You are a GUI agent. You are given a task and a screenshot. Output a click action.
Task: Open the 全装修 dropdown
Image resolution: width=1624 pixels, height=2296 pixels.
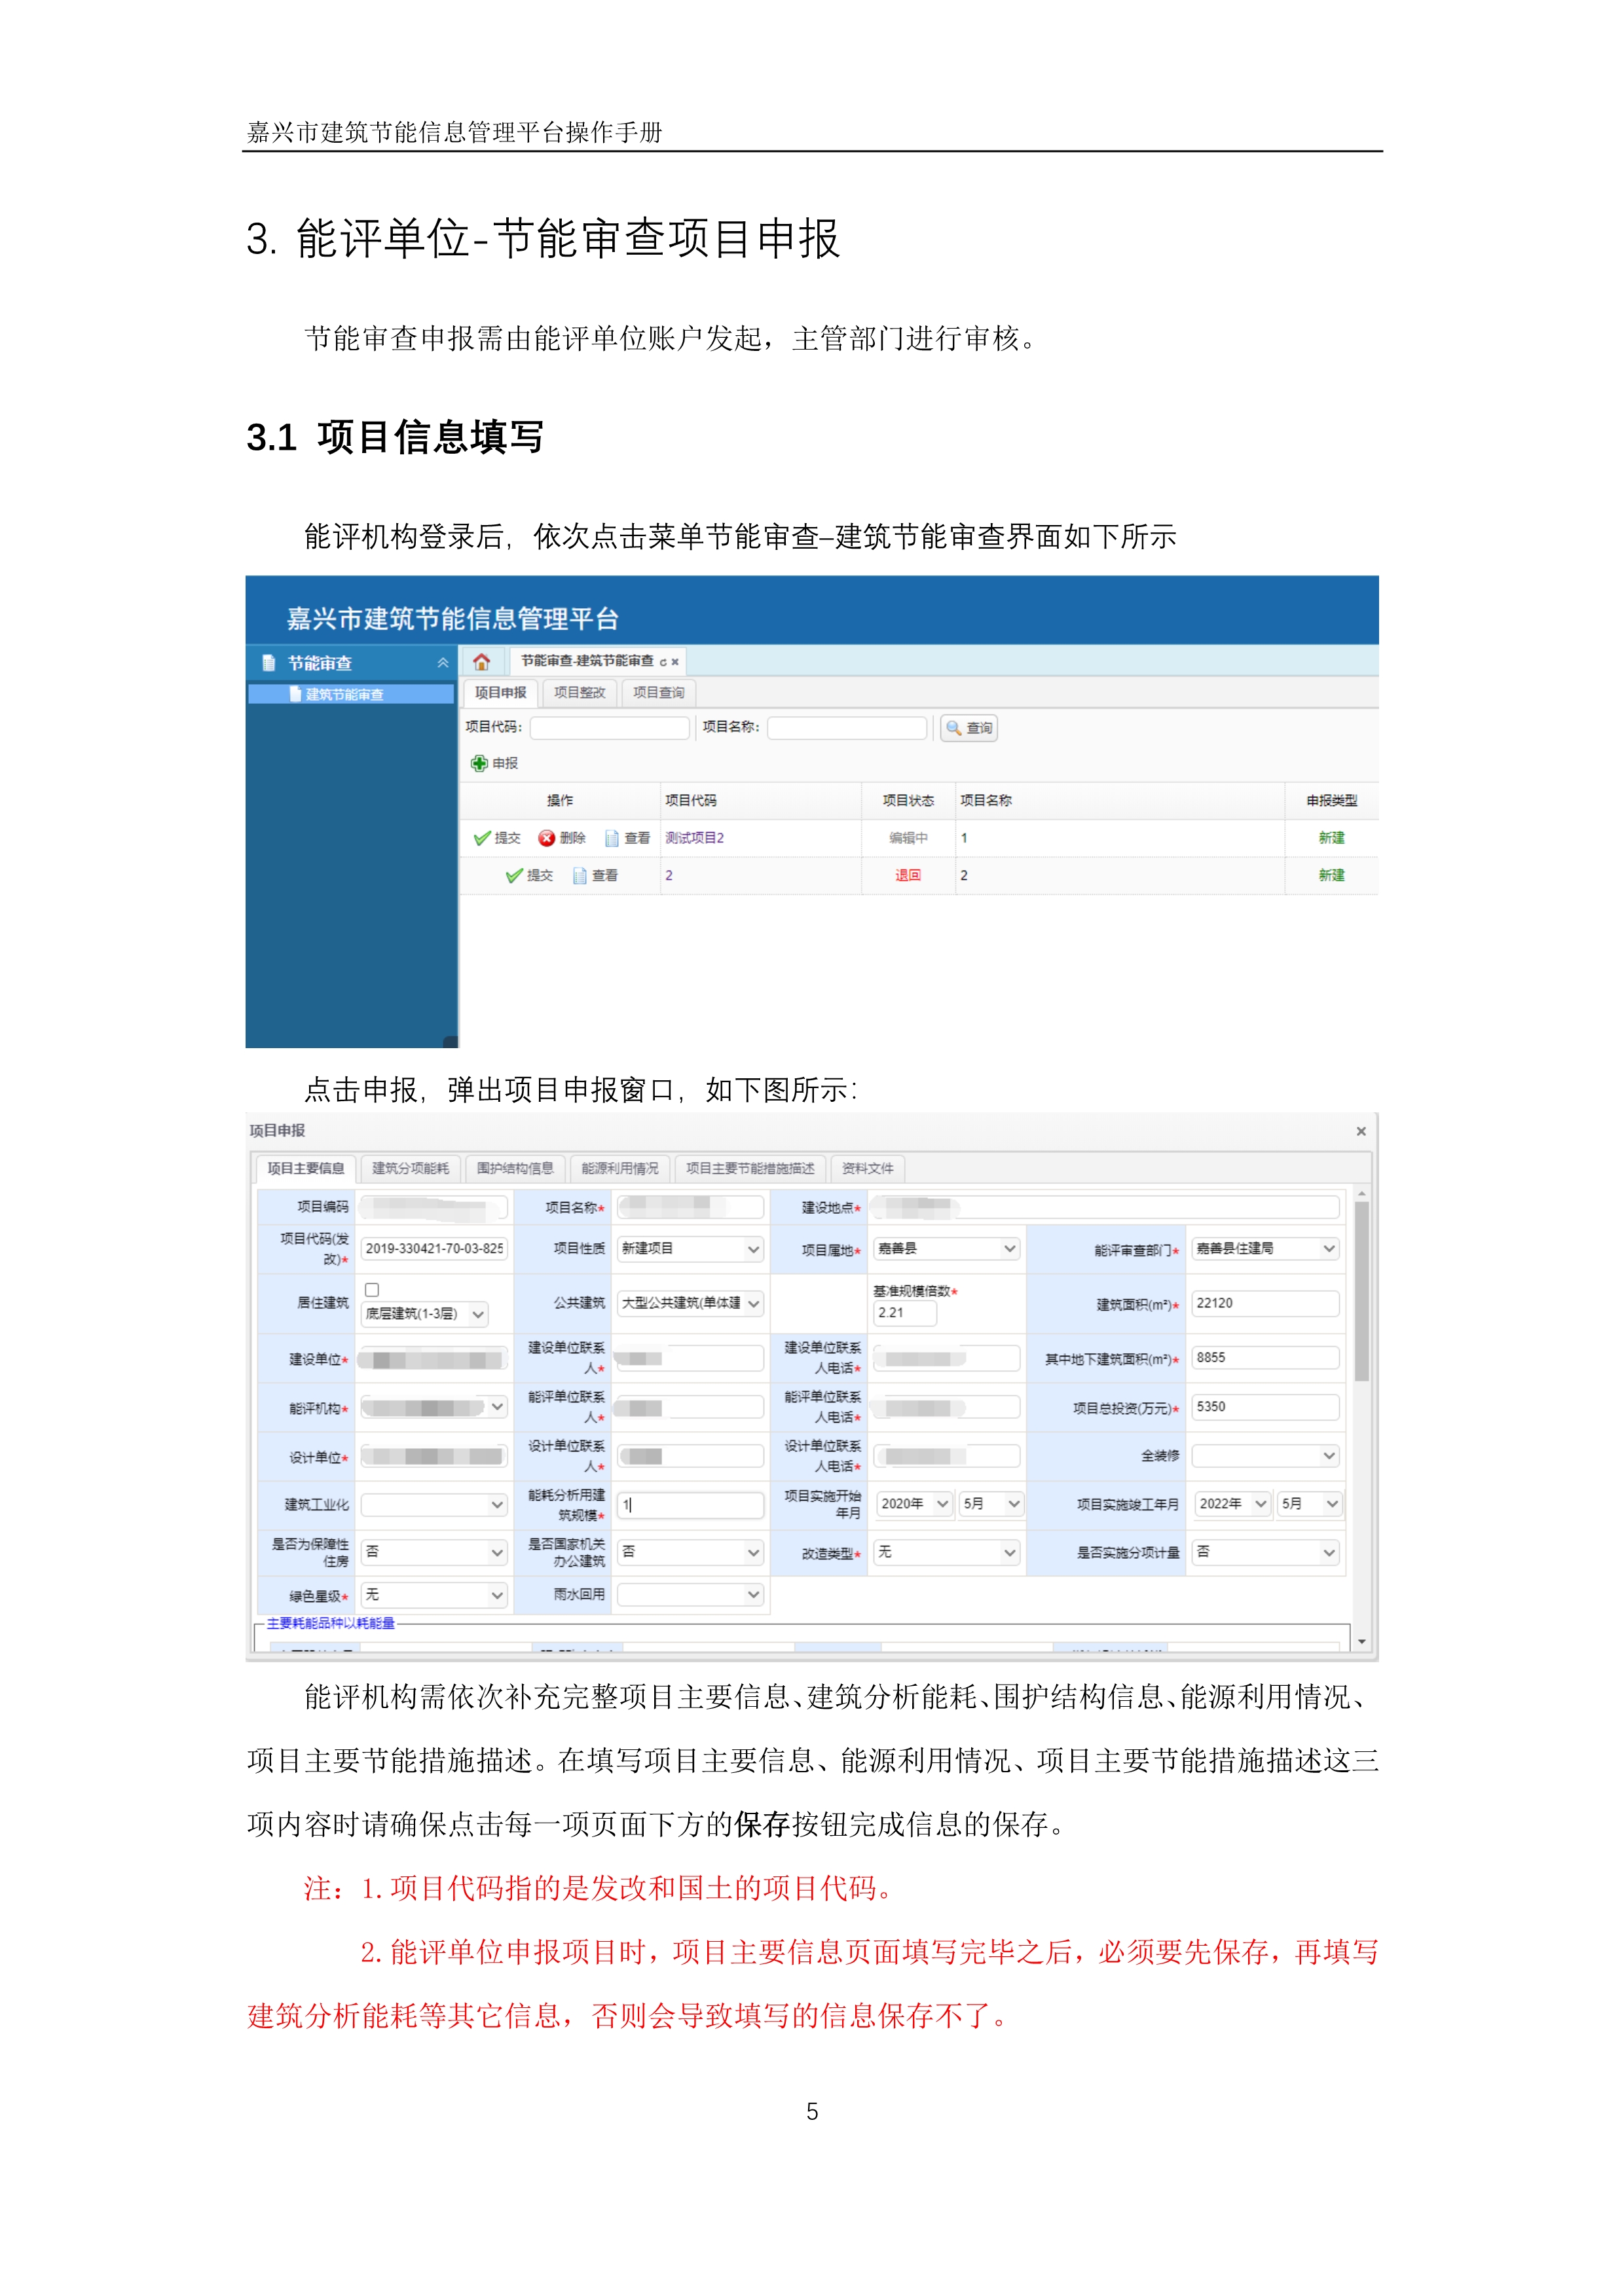pyautogui.click(x=1265, y=1456)
